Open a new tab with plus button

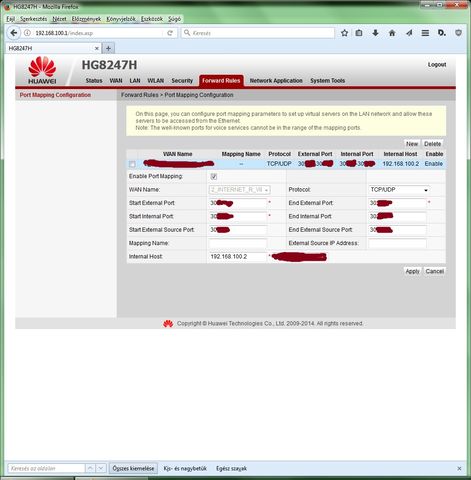point(108,48)
